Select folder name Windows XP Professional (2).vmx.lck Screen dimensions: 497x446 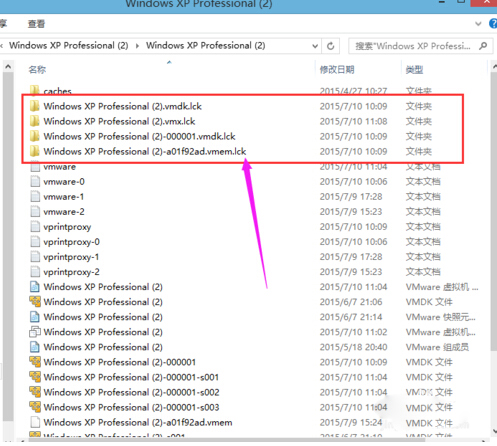tap(119, 121)
